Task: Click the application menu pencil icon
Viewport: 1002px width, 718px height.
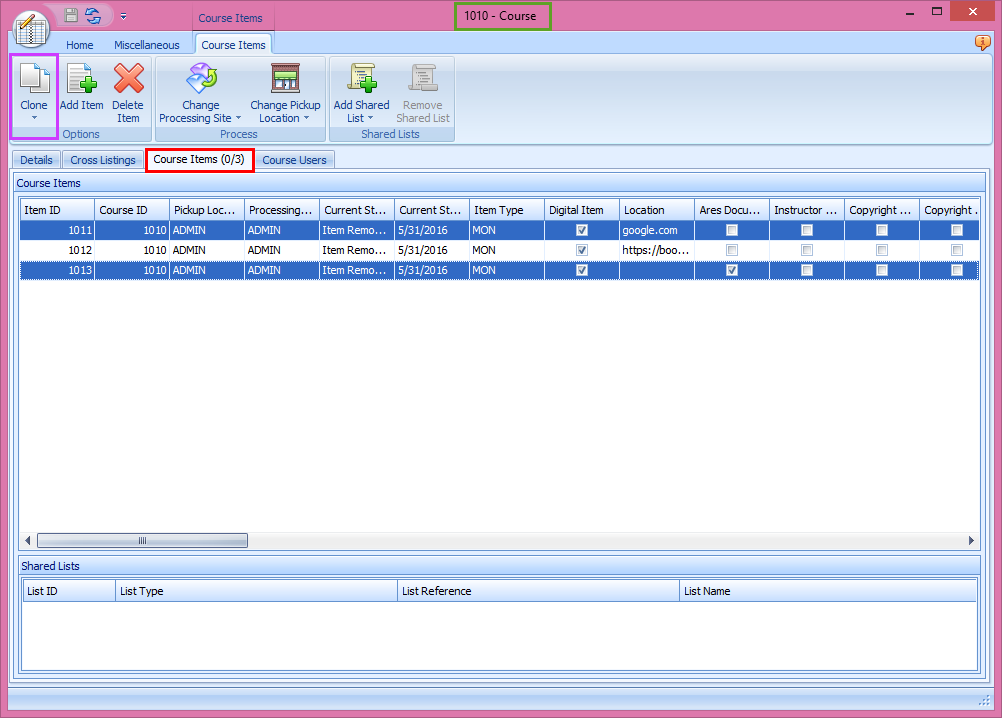Action: 31,28
